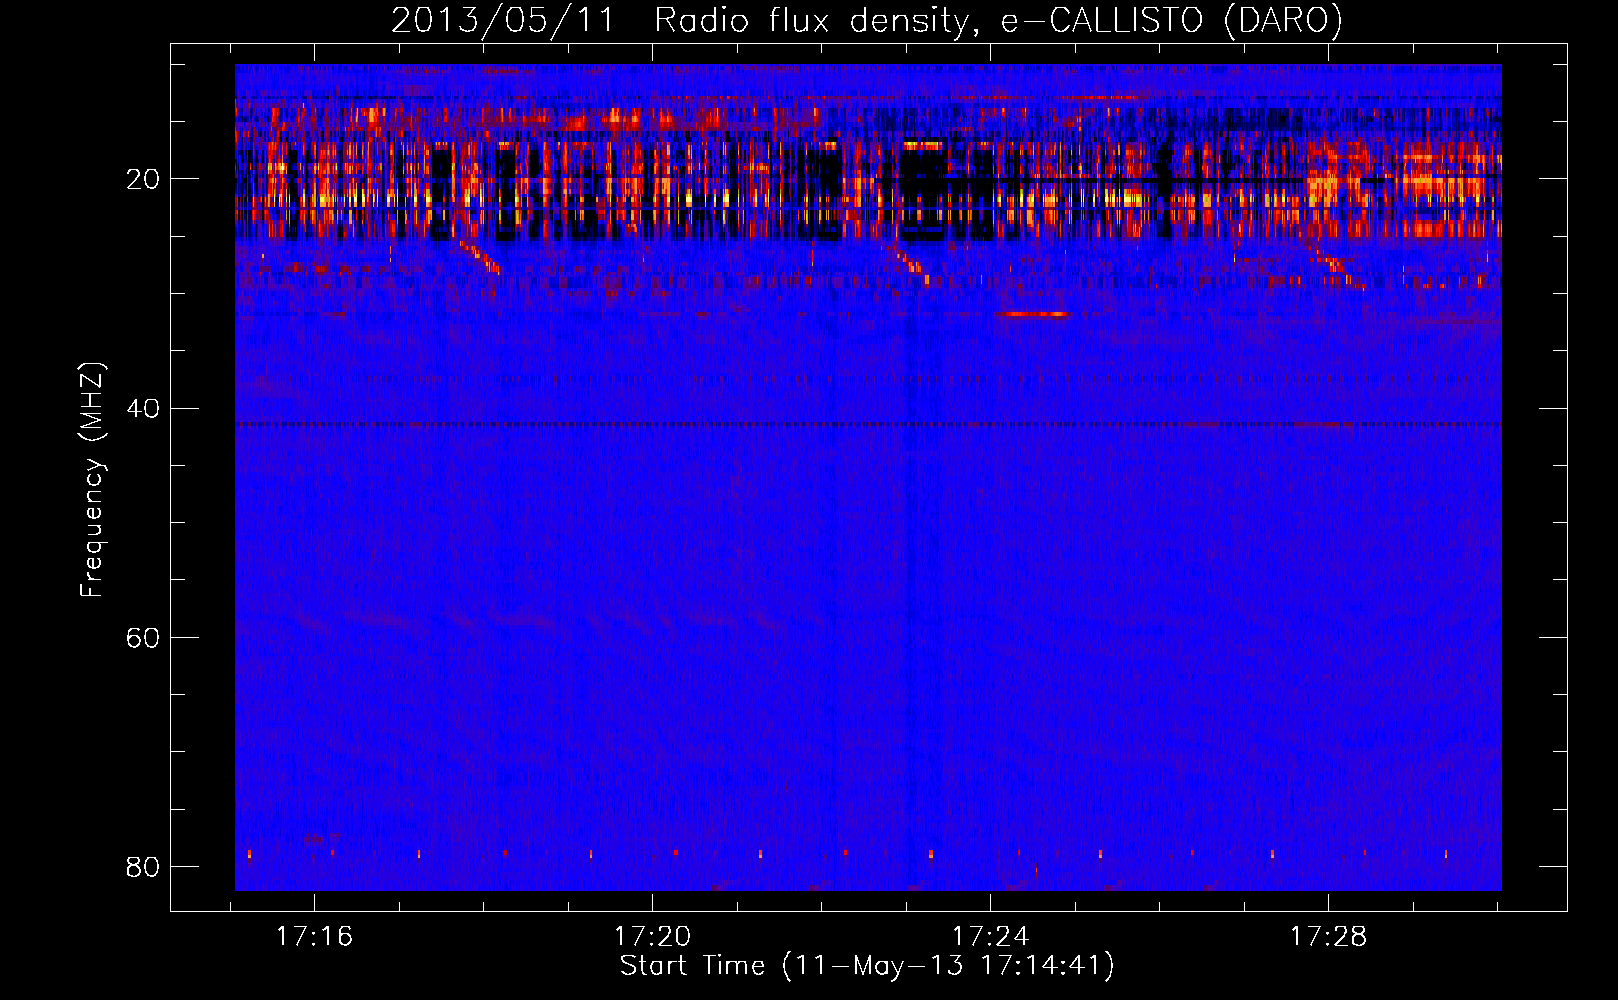Click the dark horizontal line just below 40 MHz
This screenshot has height=1000, width=1618.
coord(868,424)
